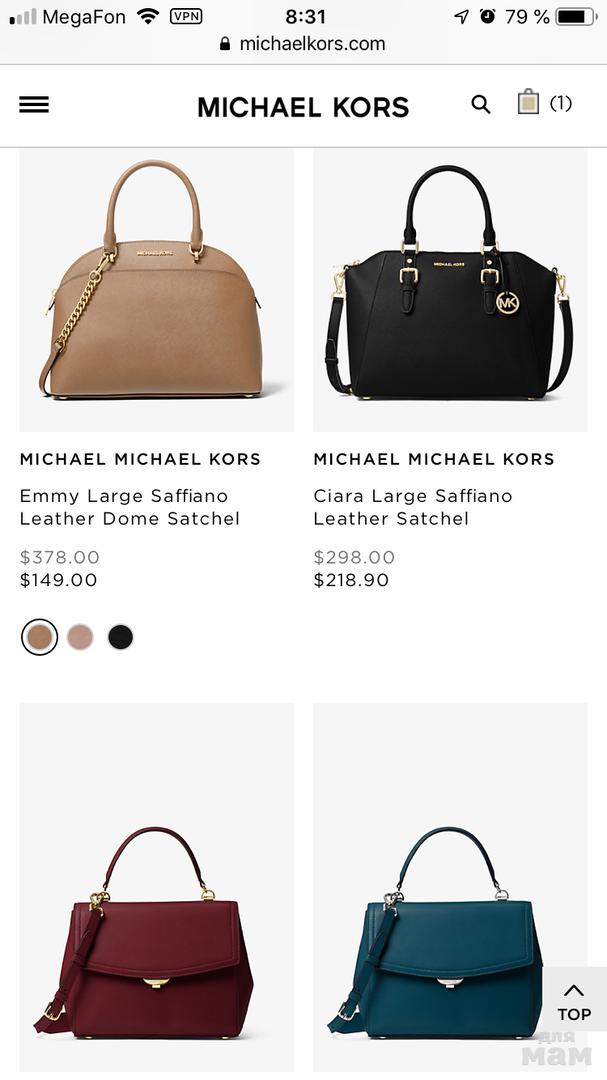
Task: Click the TOP back-to-top arrow button
Action: click(574, 1004)
